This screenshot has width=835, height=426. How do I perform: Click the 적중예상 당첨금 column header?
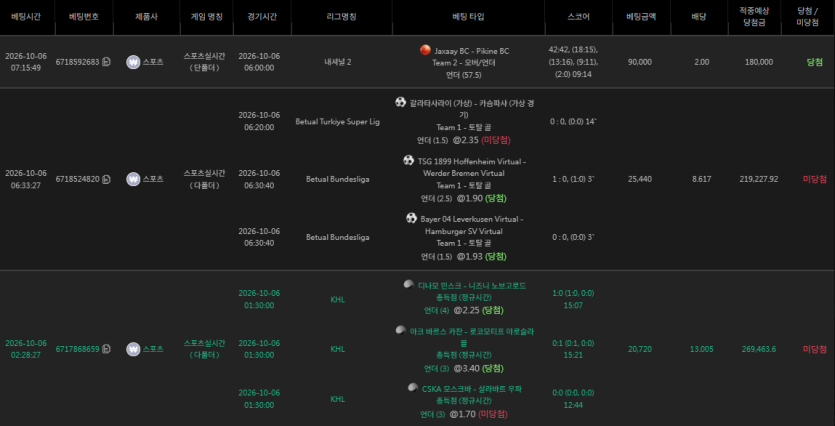tap(754, 16)
